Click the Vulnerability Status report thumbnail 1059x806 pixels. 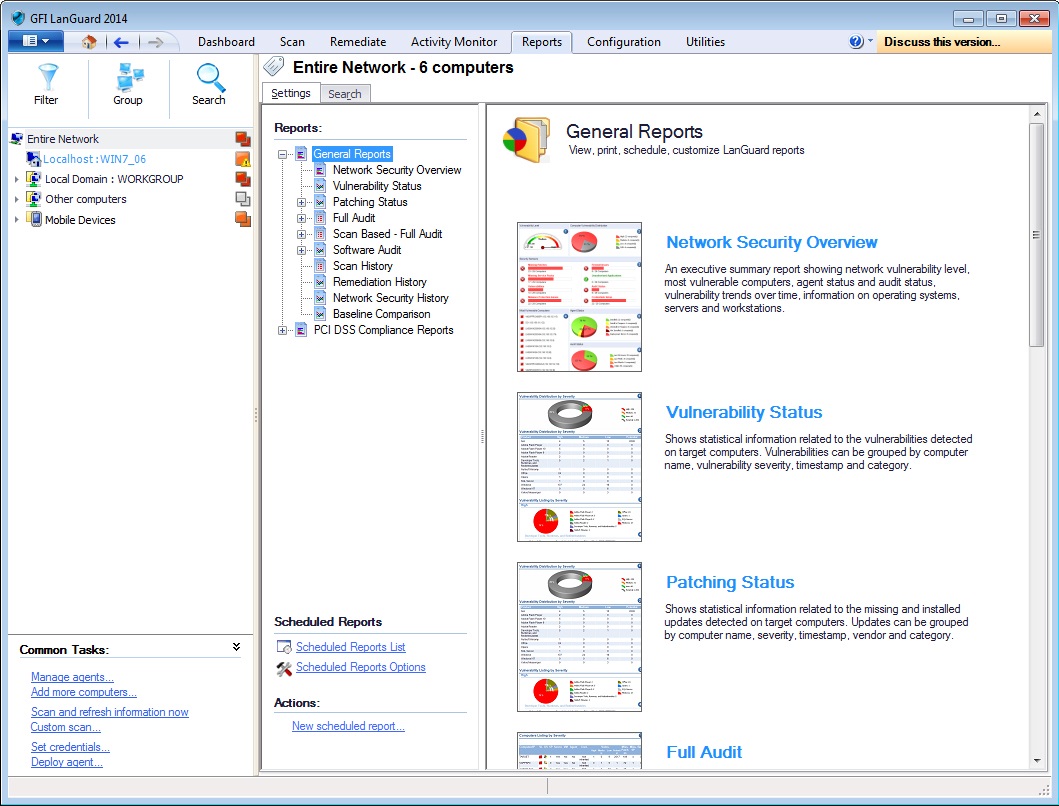pos(579,467)
